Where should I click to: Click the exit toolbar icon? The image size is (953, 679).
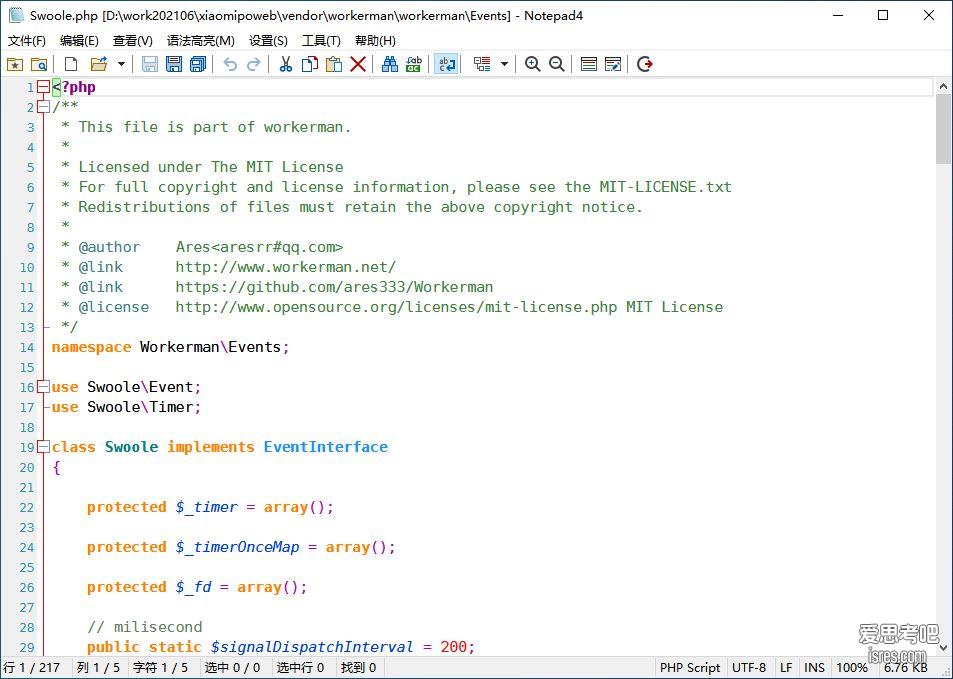(645, 64)
